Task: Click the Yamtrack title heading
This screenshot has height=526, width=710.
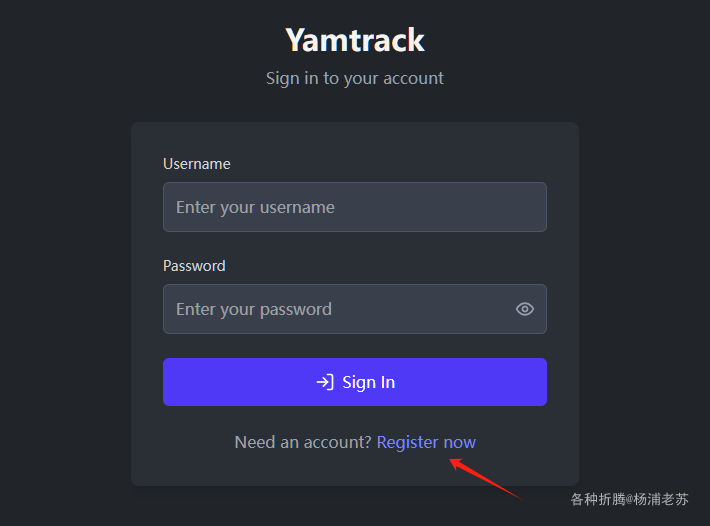Action: [x=355, y=40]
